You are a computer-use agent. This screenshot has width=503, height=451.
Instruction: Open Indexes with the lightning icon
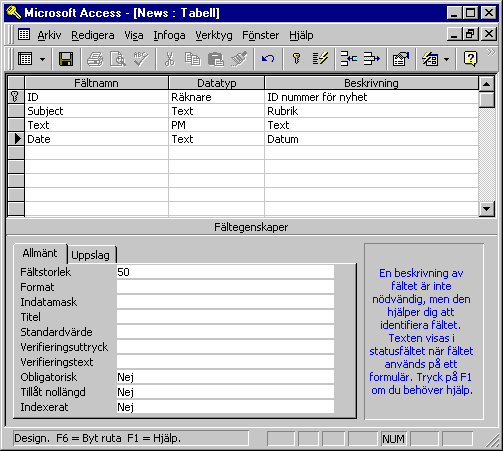[x=320, y=59]
